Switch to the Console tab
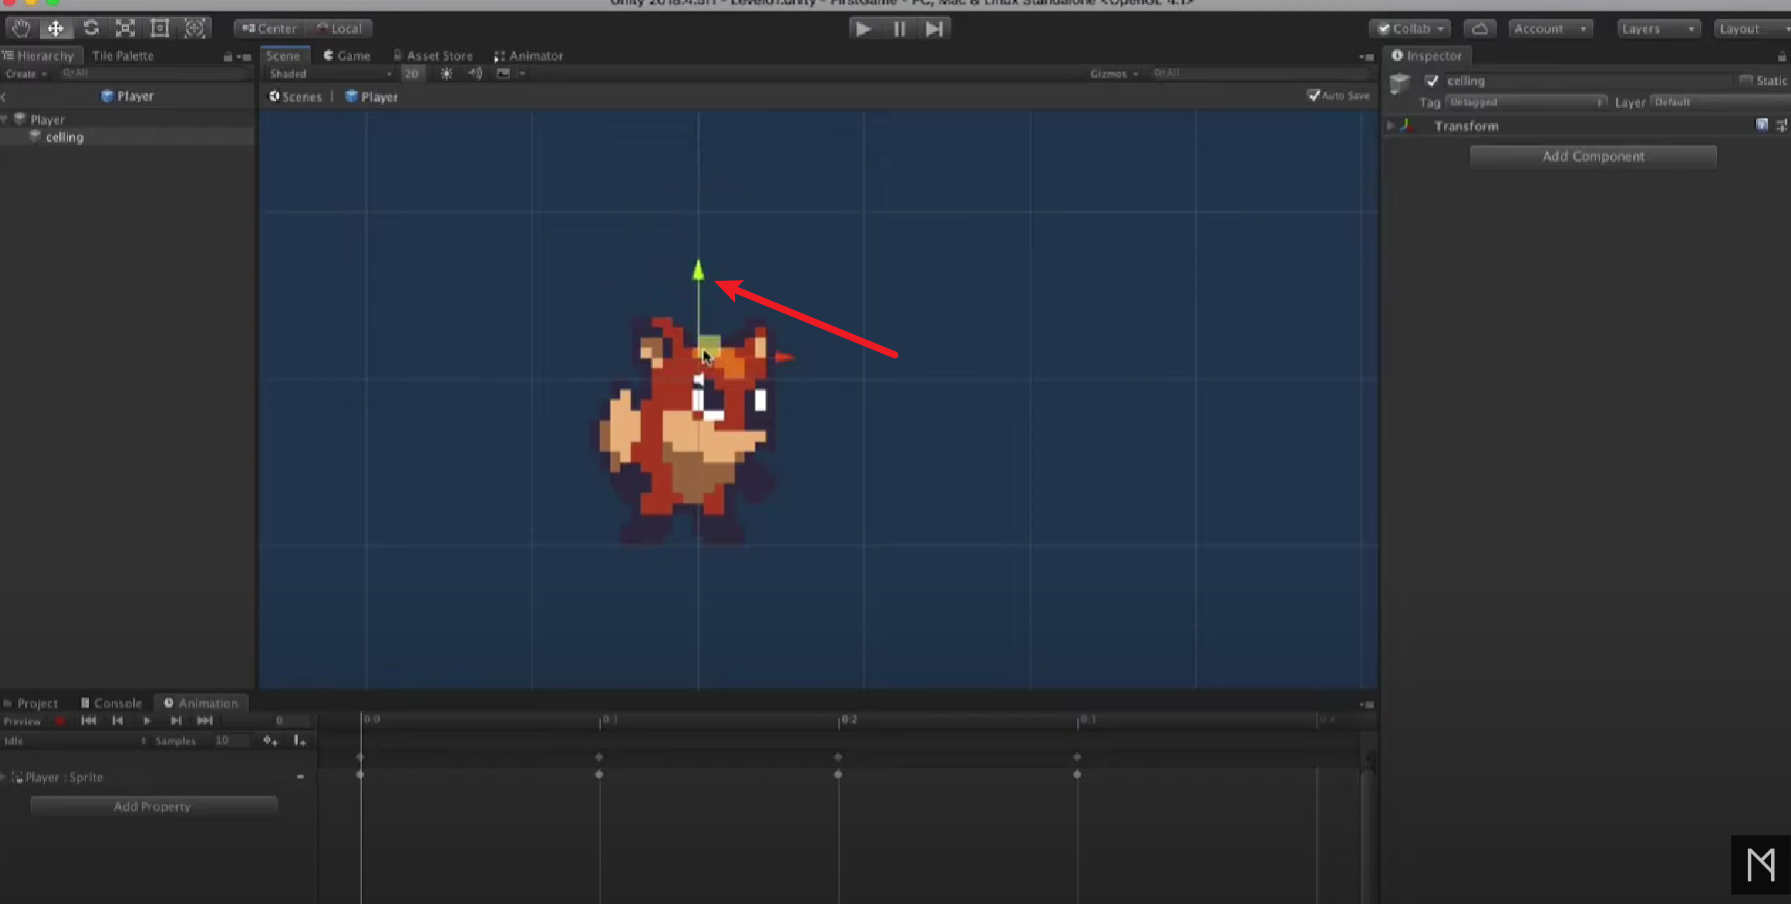This screenshot has height=904, width=1791. (111, 703)
